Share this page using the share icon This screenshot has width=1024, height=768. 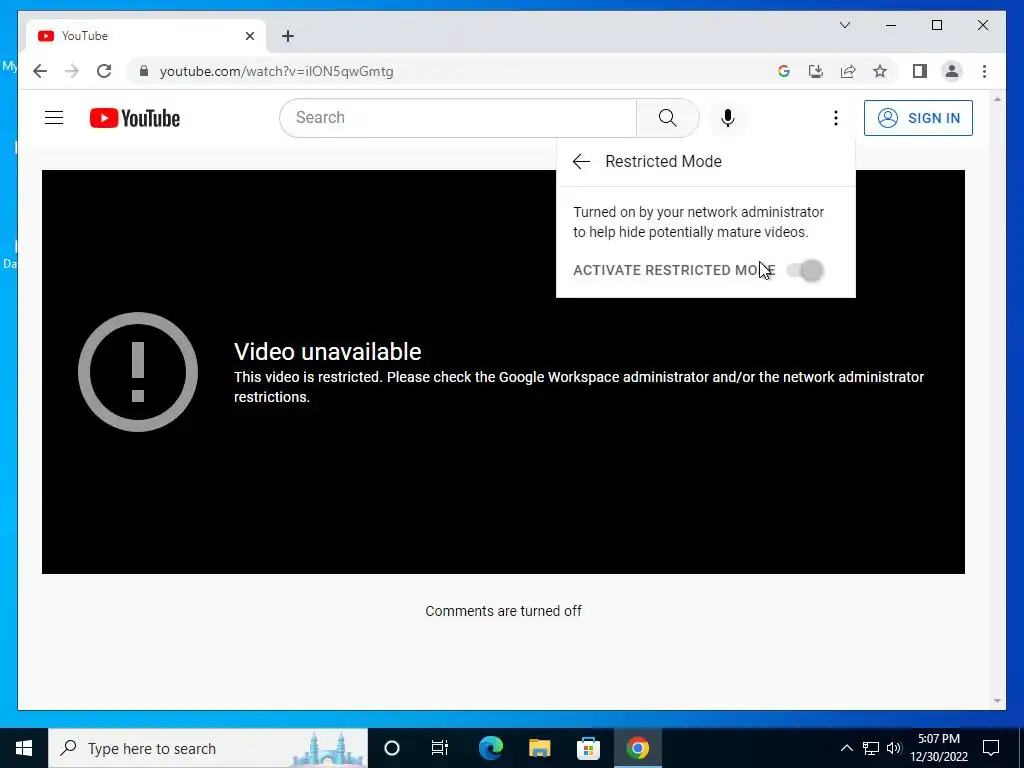click(848, 71)
